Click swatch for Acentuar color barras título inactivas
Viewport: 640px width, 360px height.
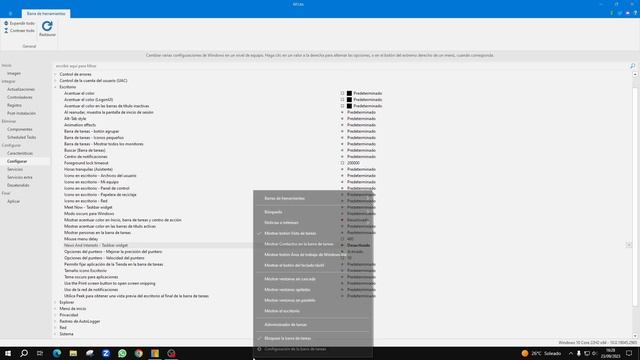click(349, 106)
